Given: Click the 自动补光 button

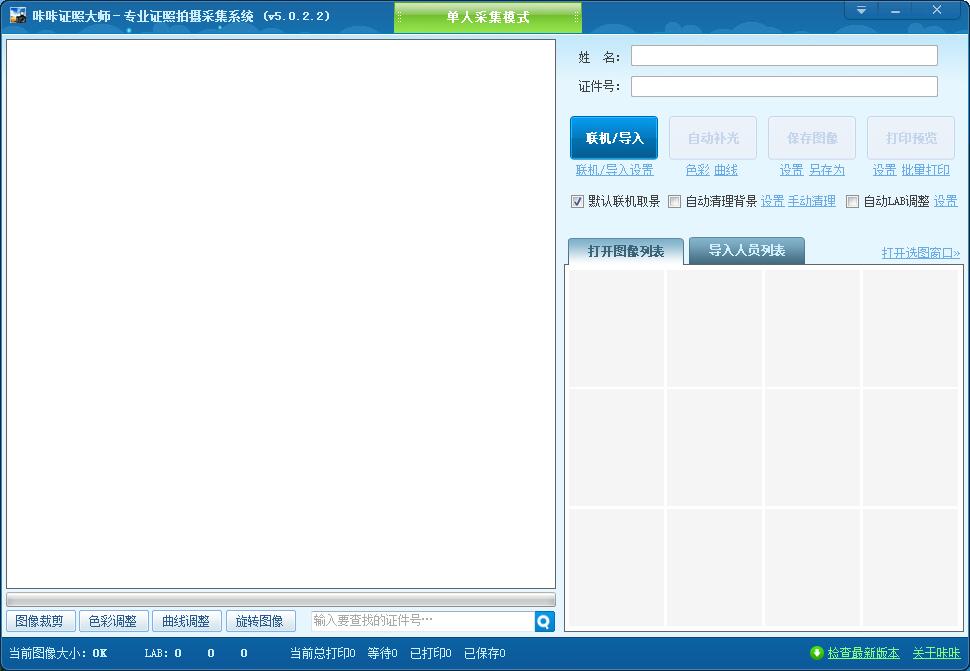Looking at the screenshot, I should 713,138.
